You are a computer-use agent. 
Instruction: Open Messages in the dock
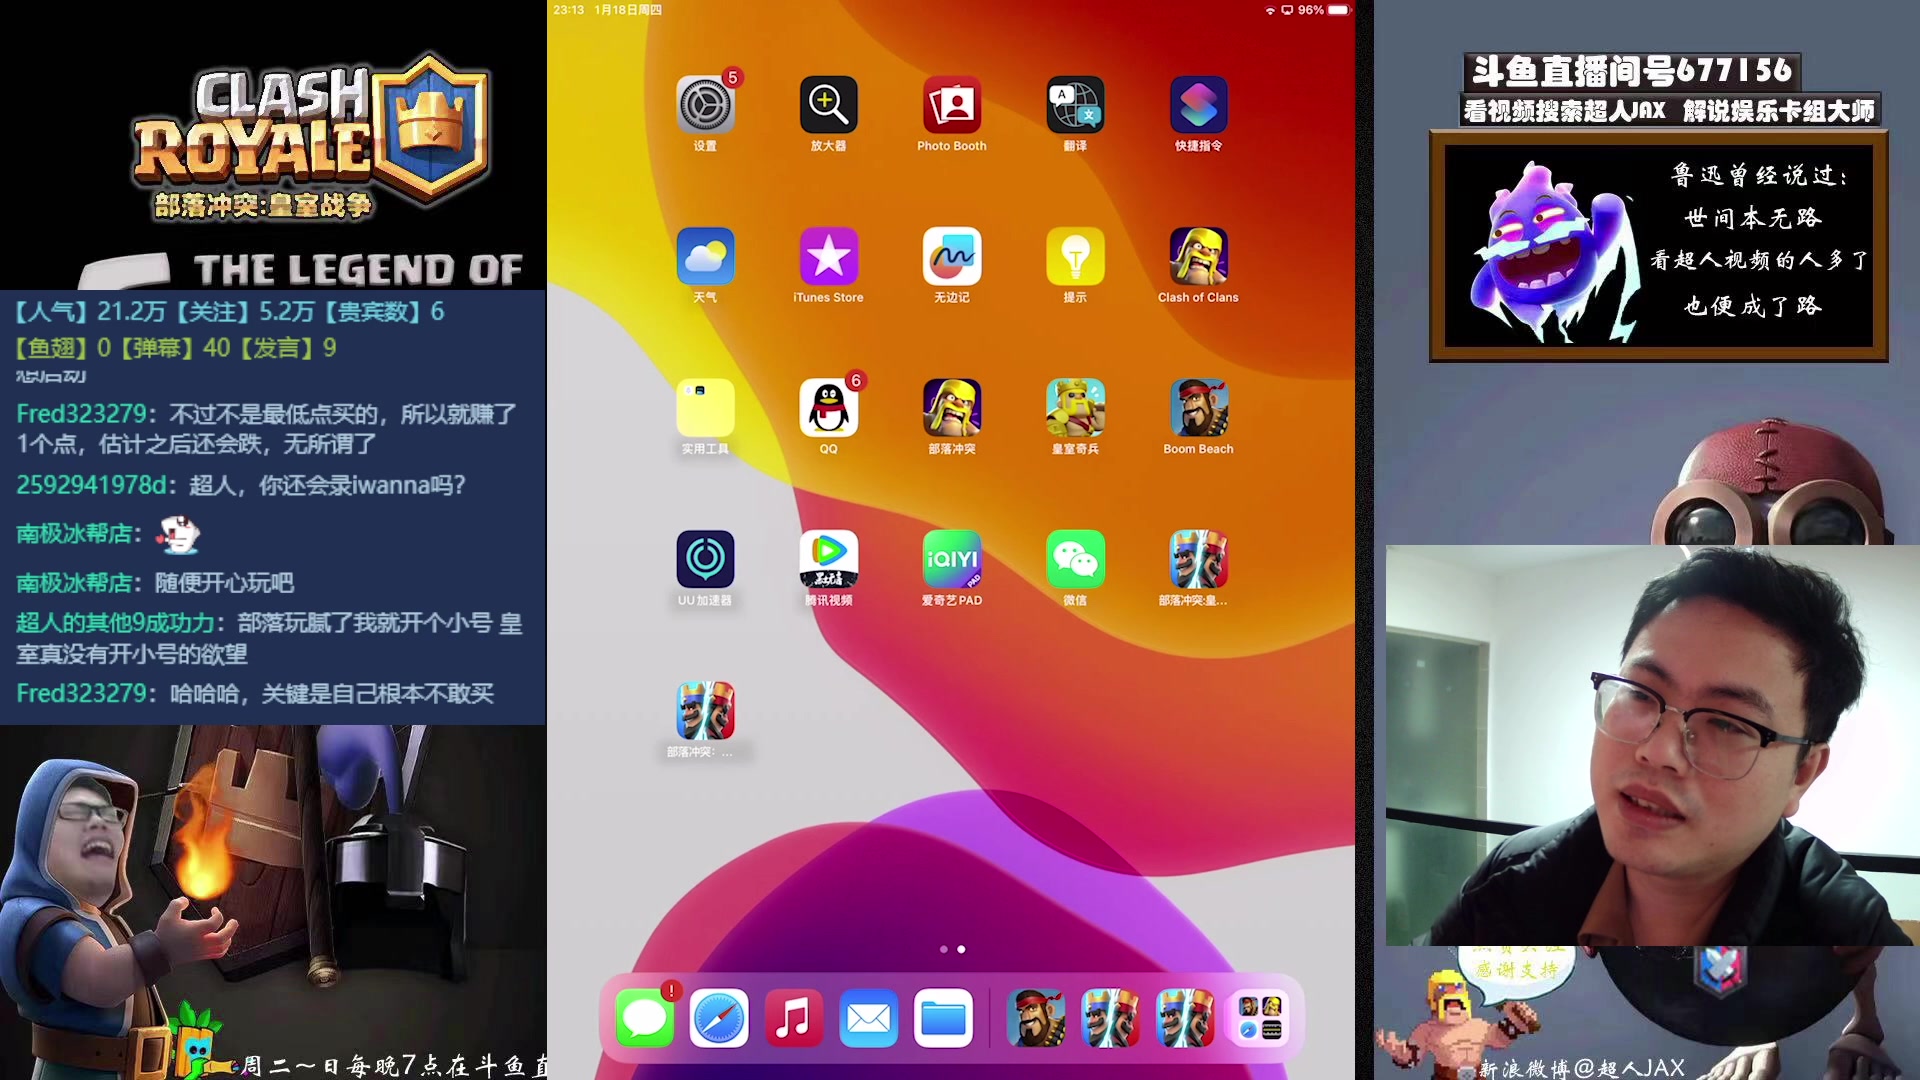tap(644, 1018)
